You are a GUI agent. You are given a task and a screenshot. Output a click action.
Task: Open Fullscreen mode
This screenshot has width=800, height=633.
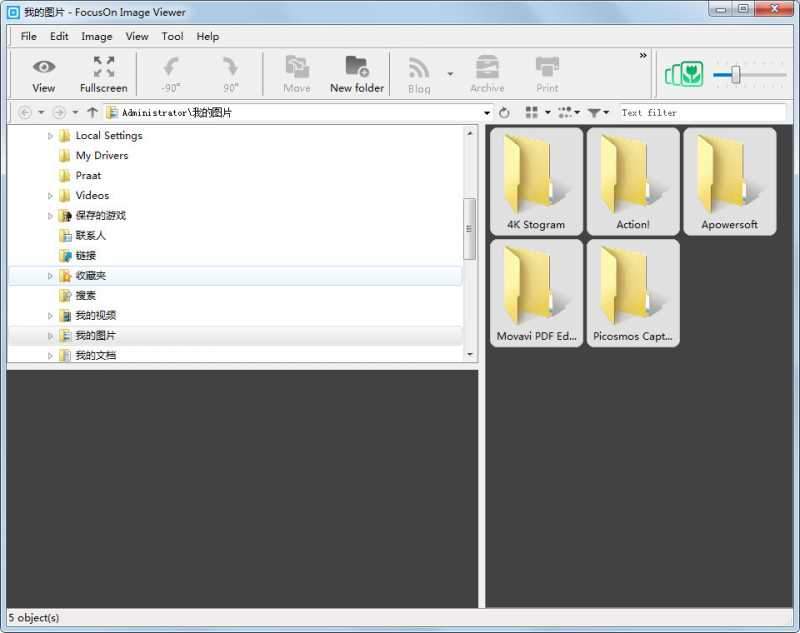103,72
